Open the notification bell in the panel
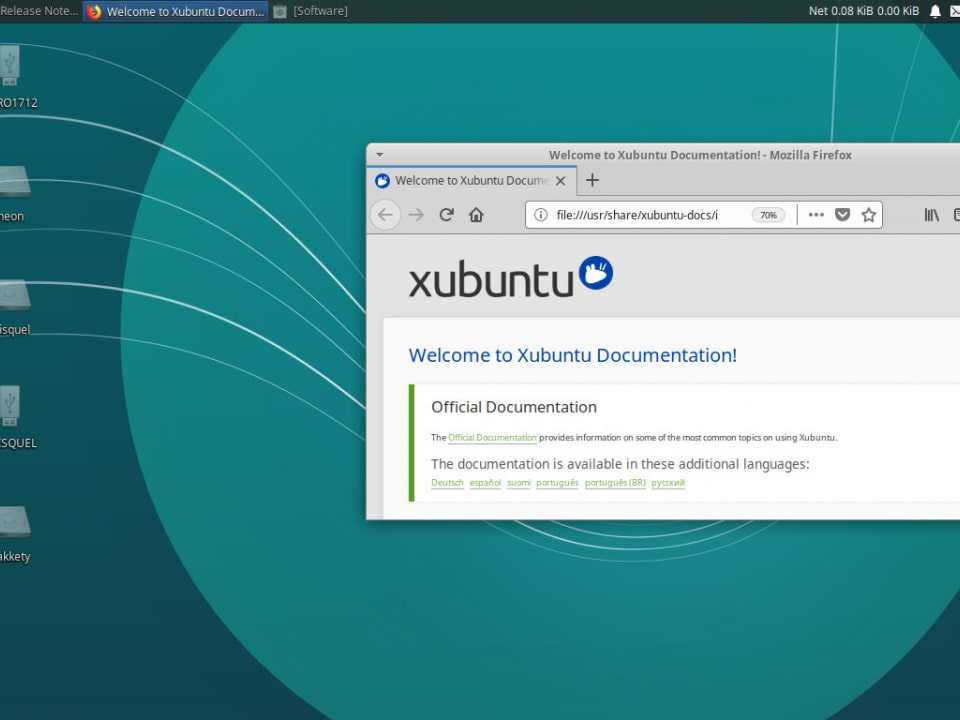 point(935,11)
